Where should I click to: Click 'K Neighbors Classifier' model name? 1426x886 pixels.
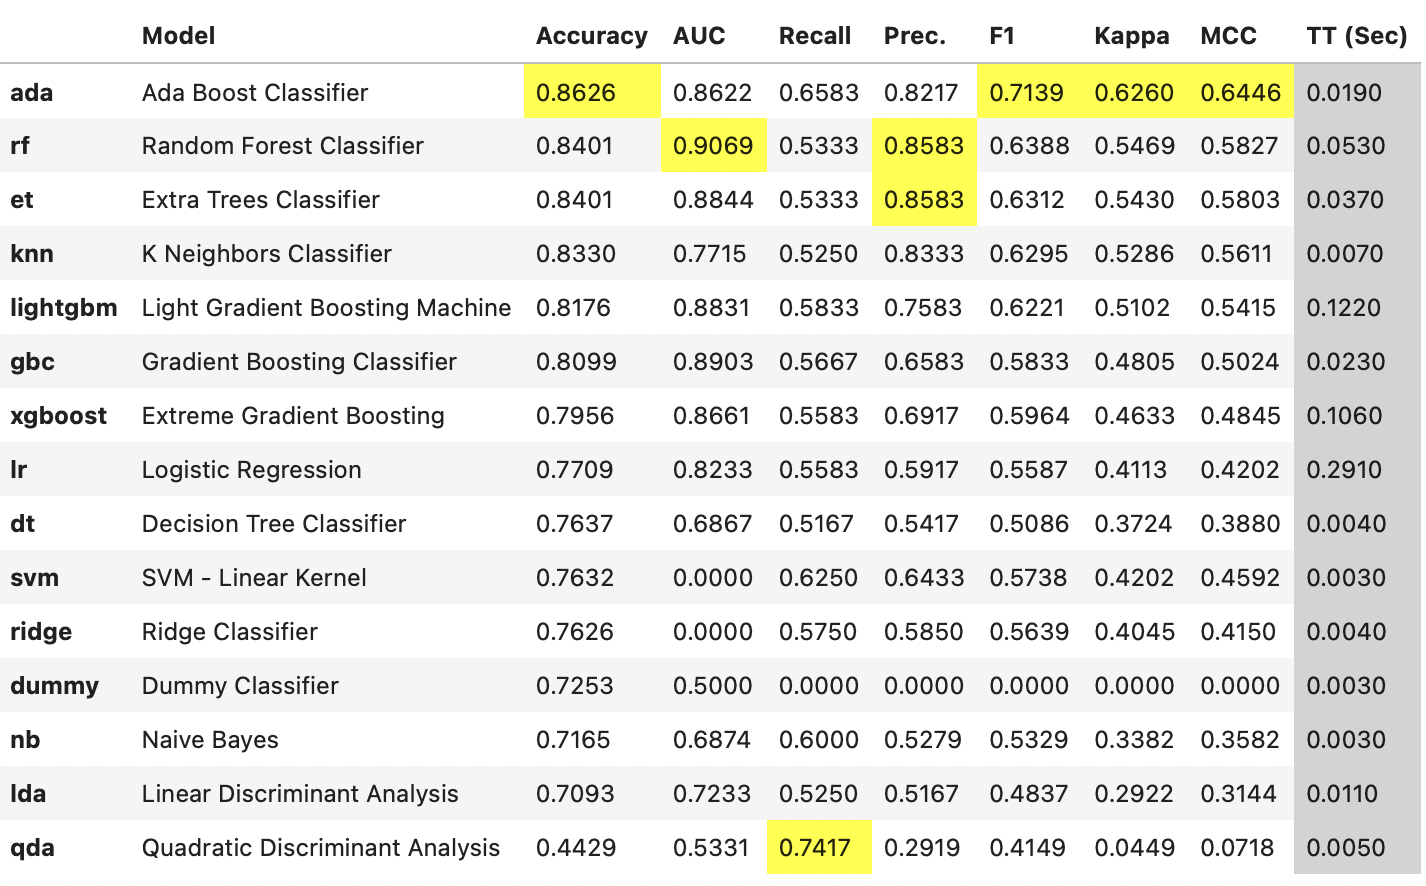tap(267, 254)
